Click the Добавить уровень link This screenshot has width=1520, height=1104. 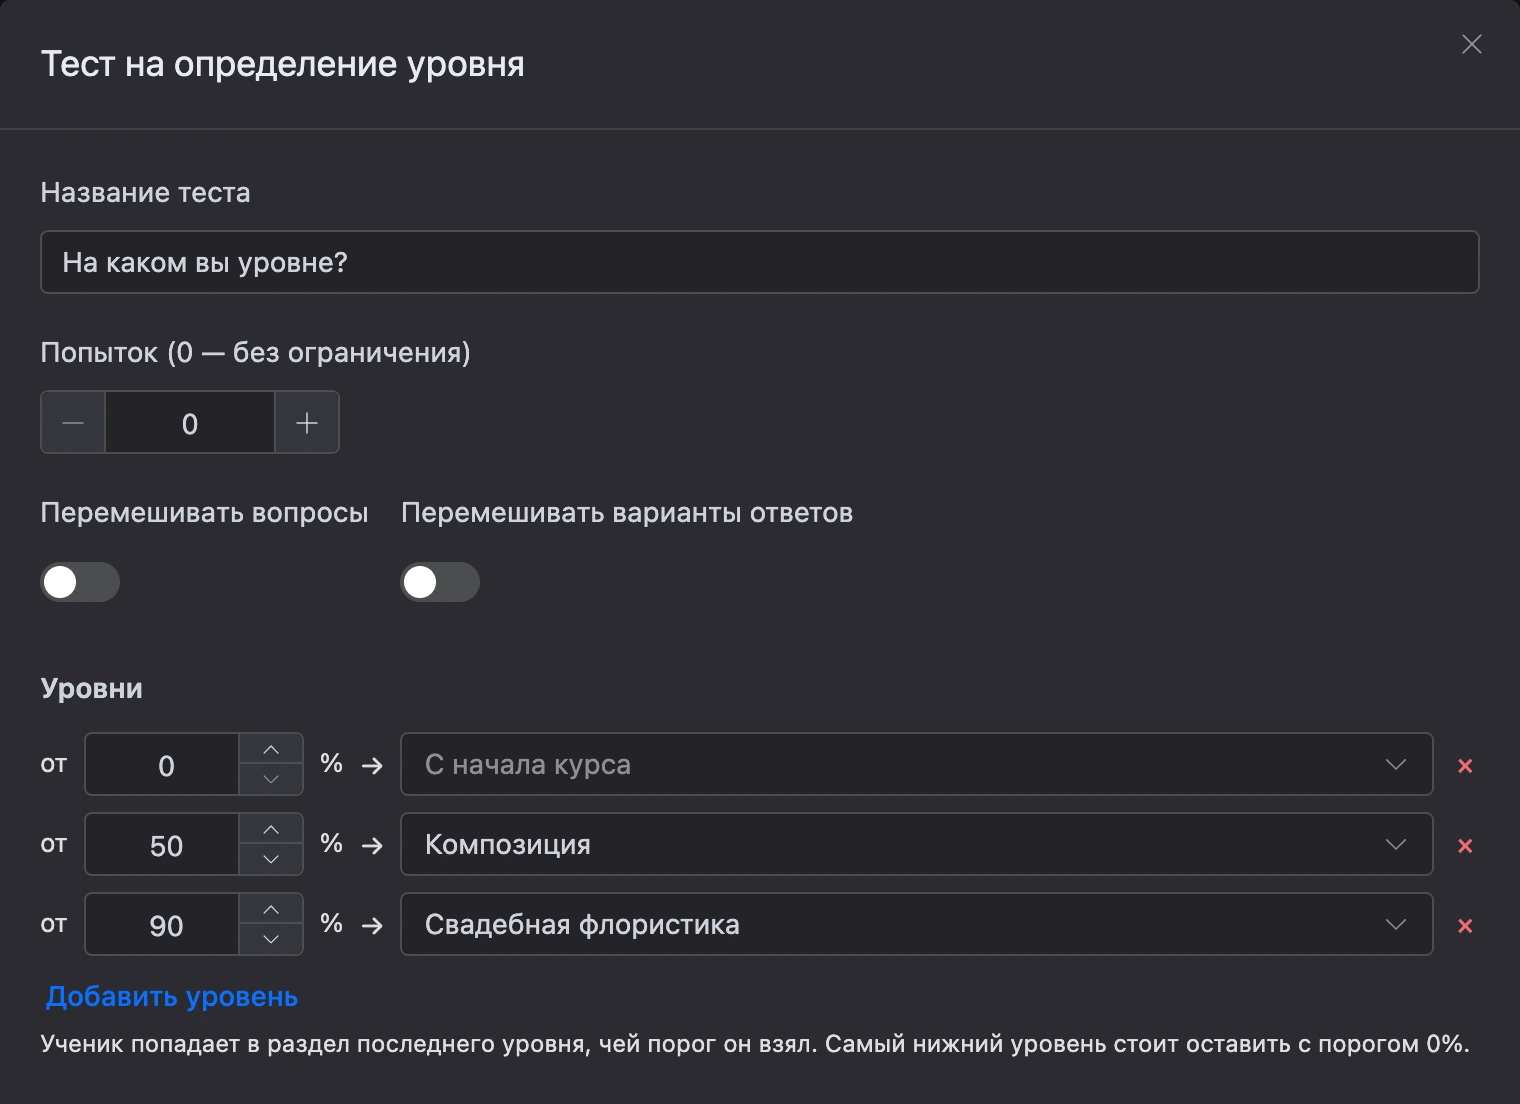[172, 997]
